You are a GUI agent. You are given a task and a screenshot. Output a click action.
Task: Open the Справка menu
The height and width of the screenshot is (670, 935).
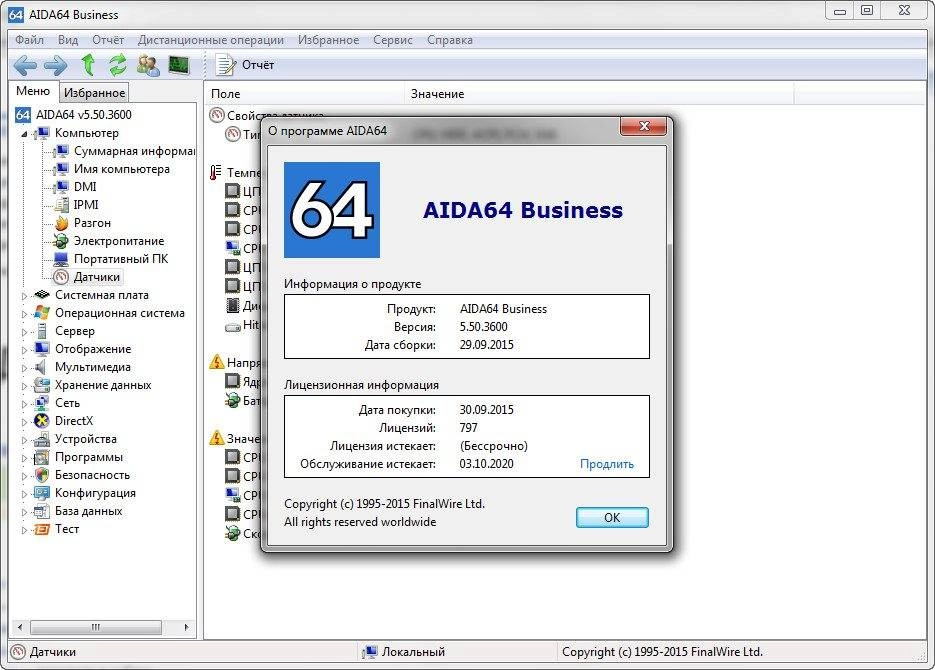450,40
